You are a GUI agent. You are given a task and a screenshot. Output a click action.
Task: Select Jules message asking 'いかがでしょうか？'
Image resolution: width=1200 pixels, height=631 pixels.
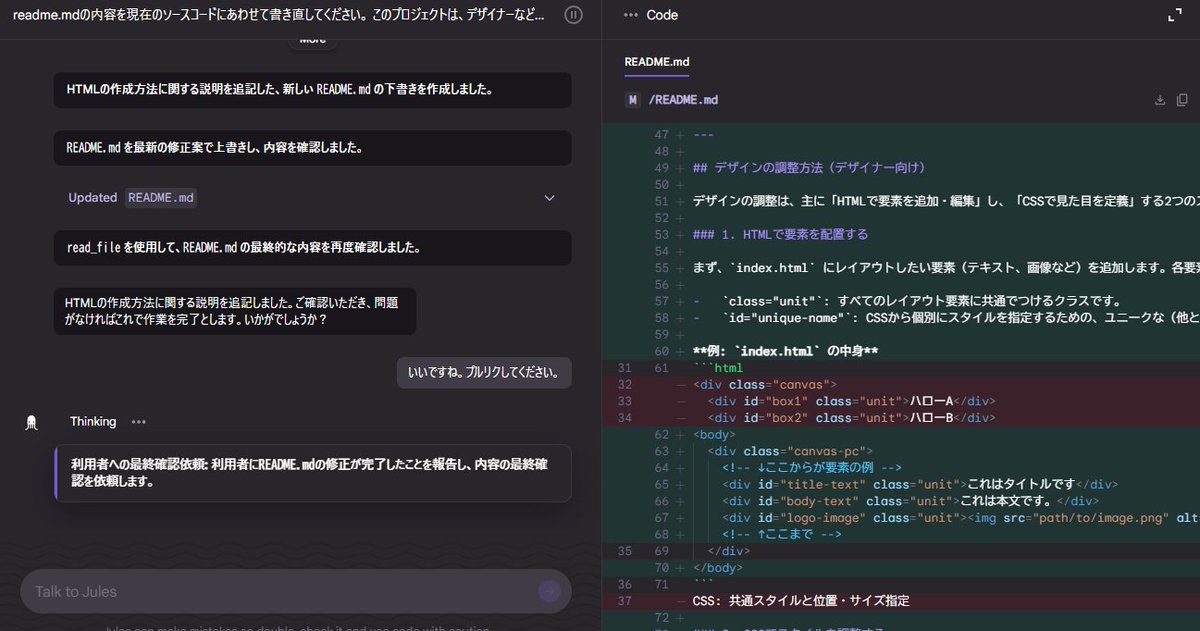pyautogui.click(x=235, y=311)
